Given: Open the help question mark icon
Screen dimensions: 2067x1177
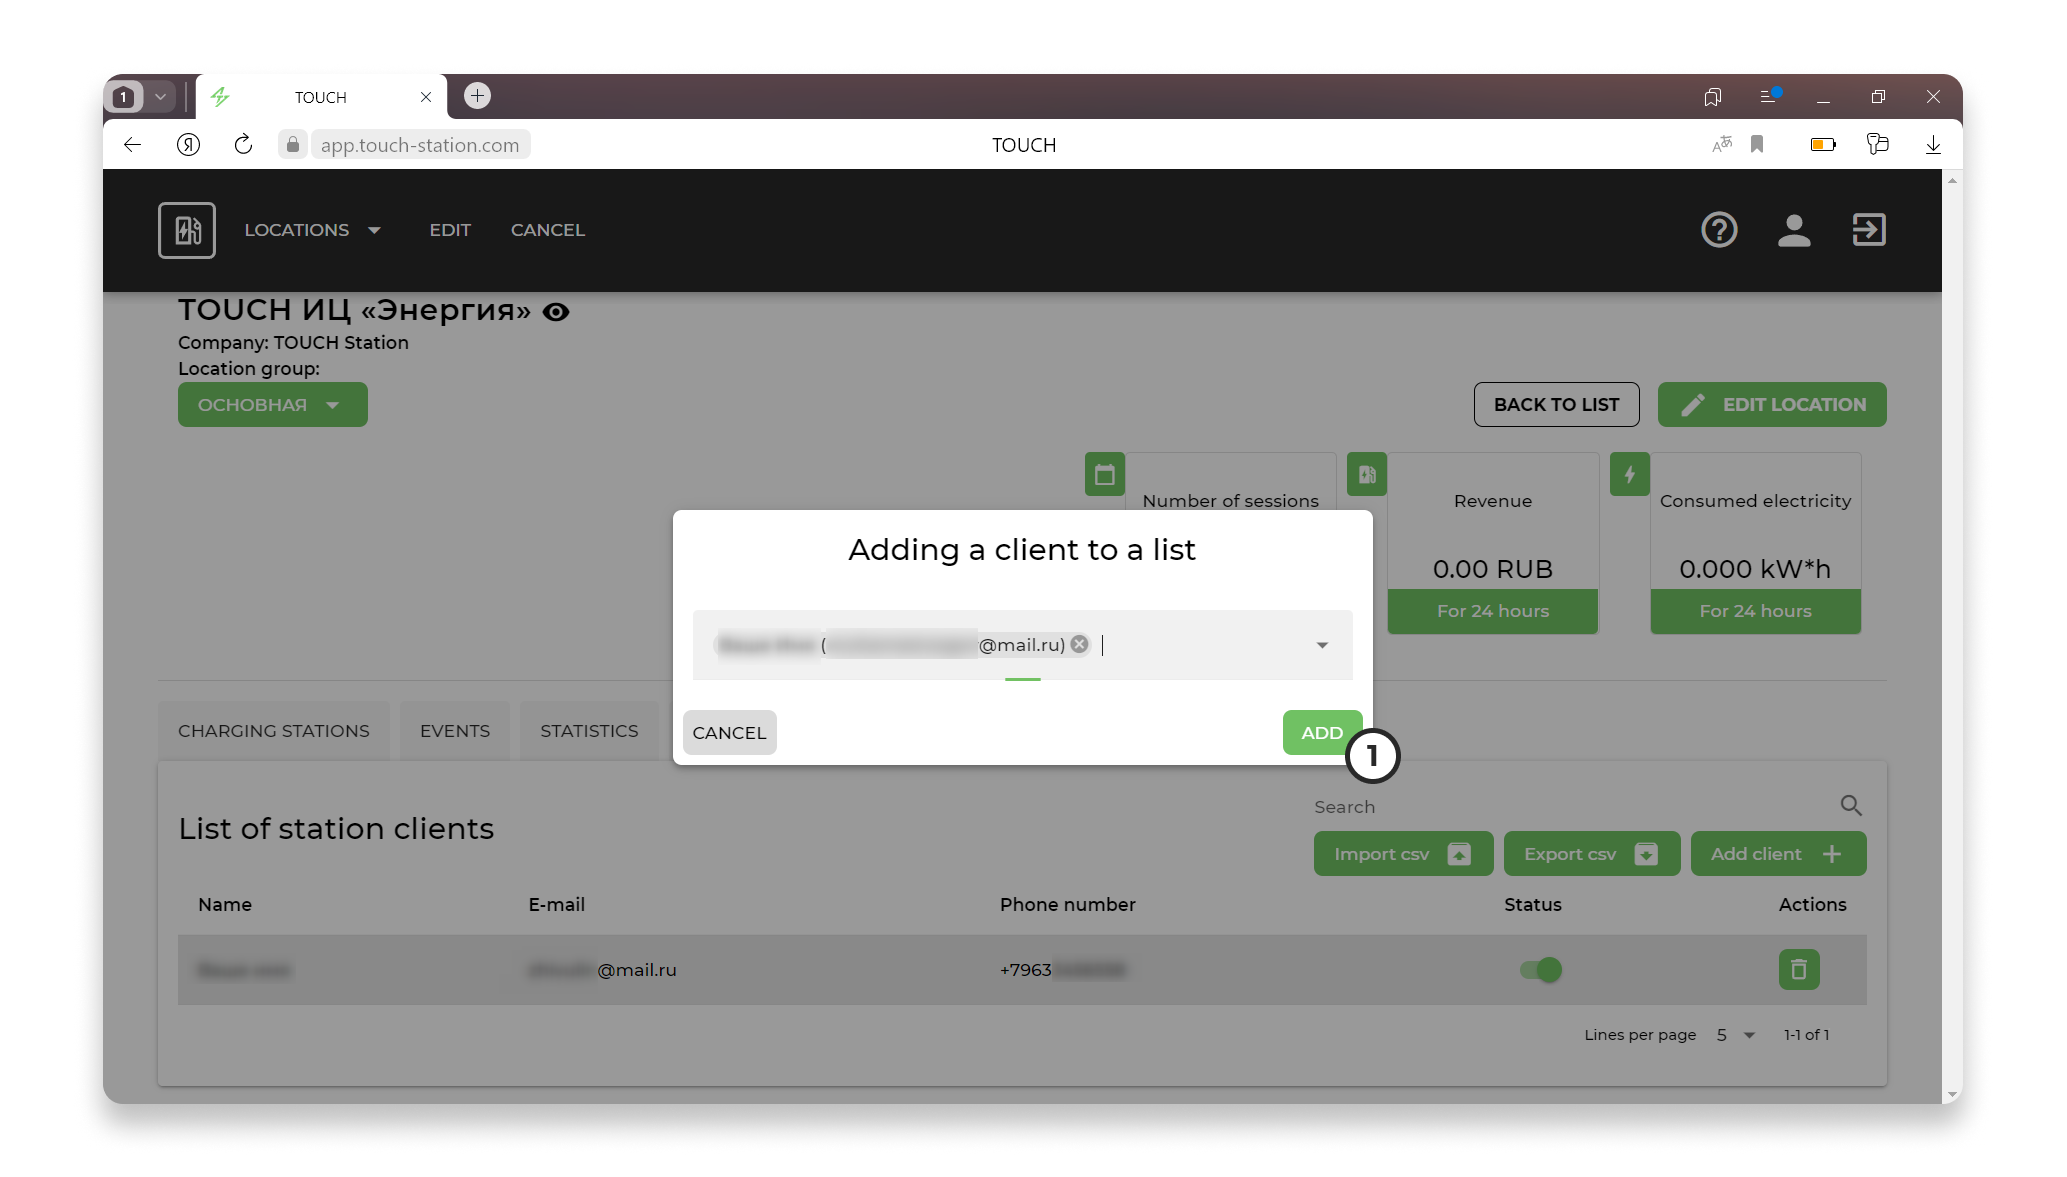Looking at the screenshot, I should [1719, 230].
